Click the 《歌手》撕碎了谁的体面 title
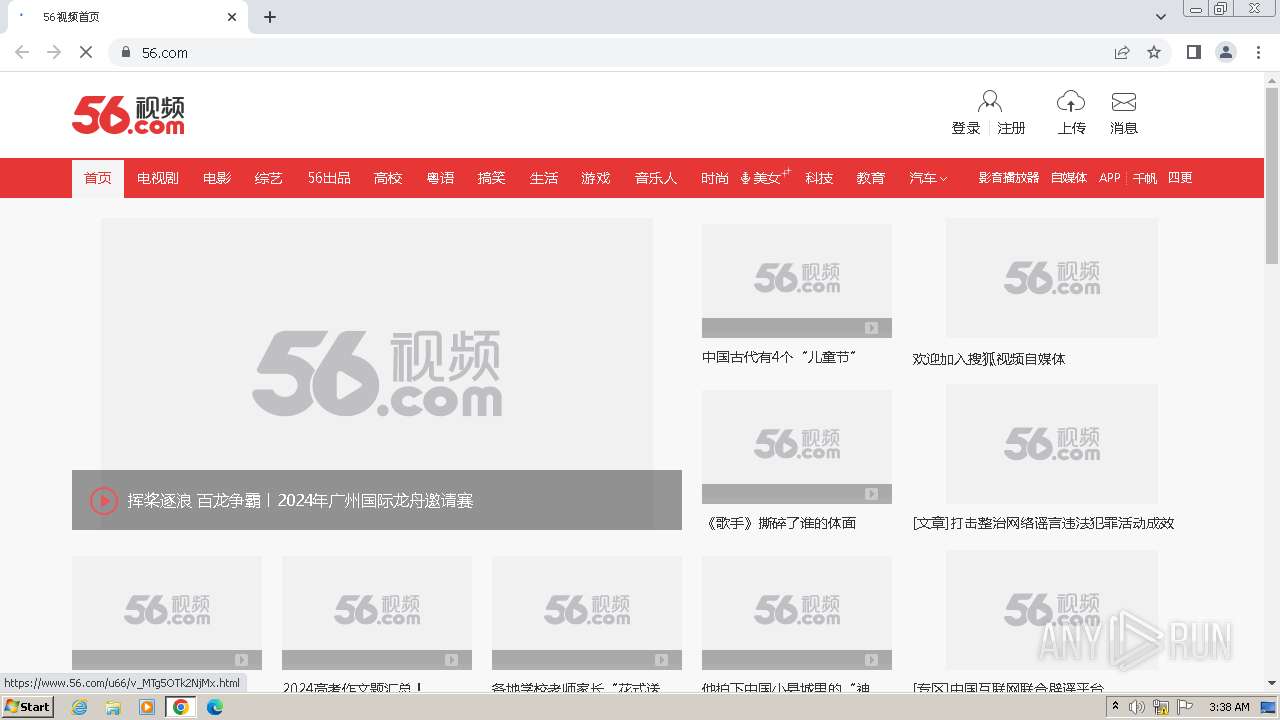 [x=780, y=523]
